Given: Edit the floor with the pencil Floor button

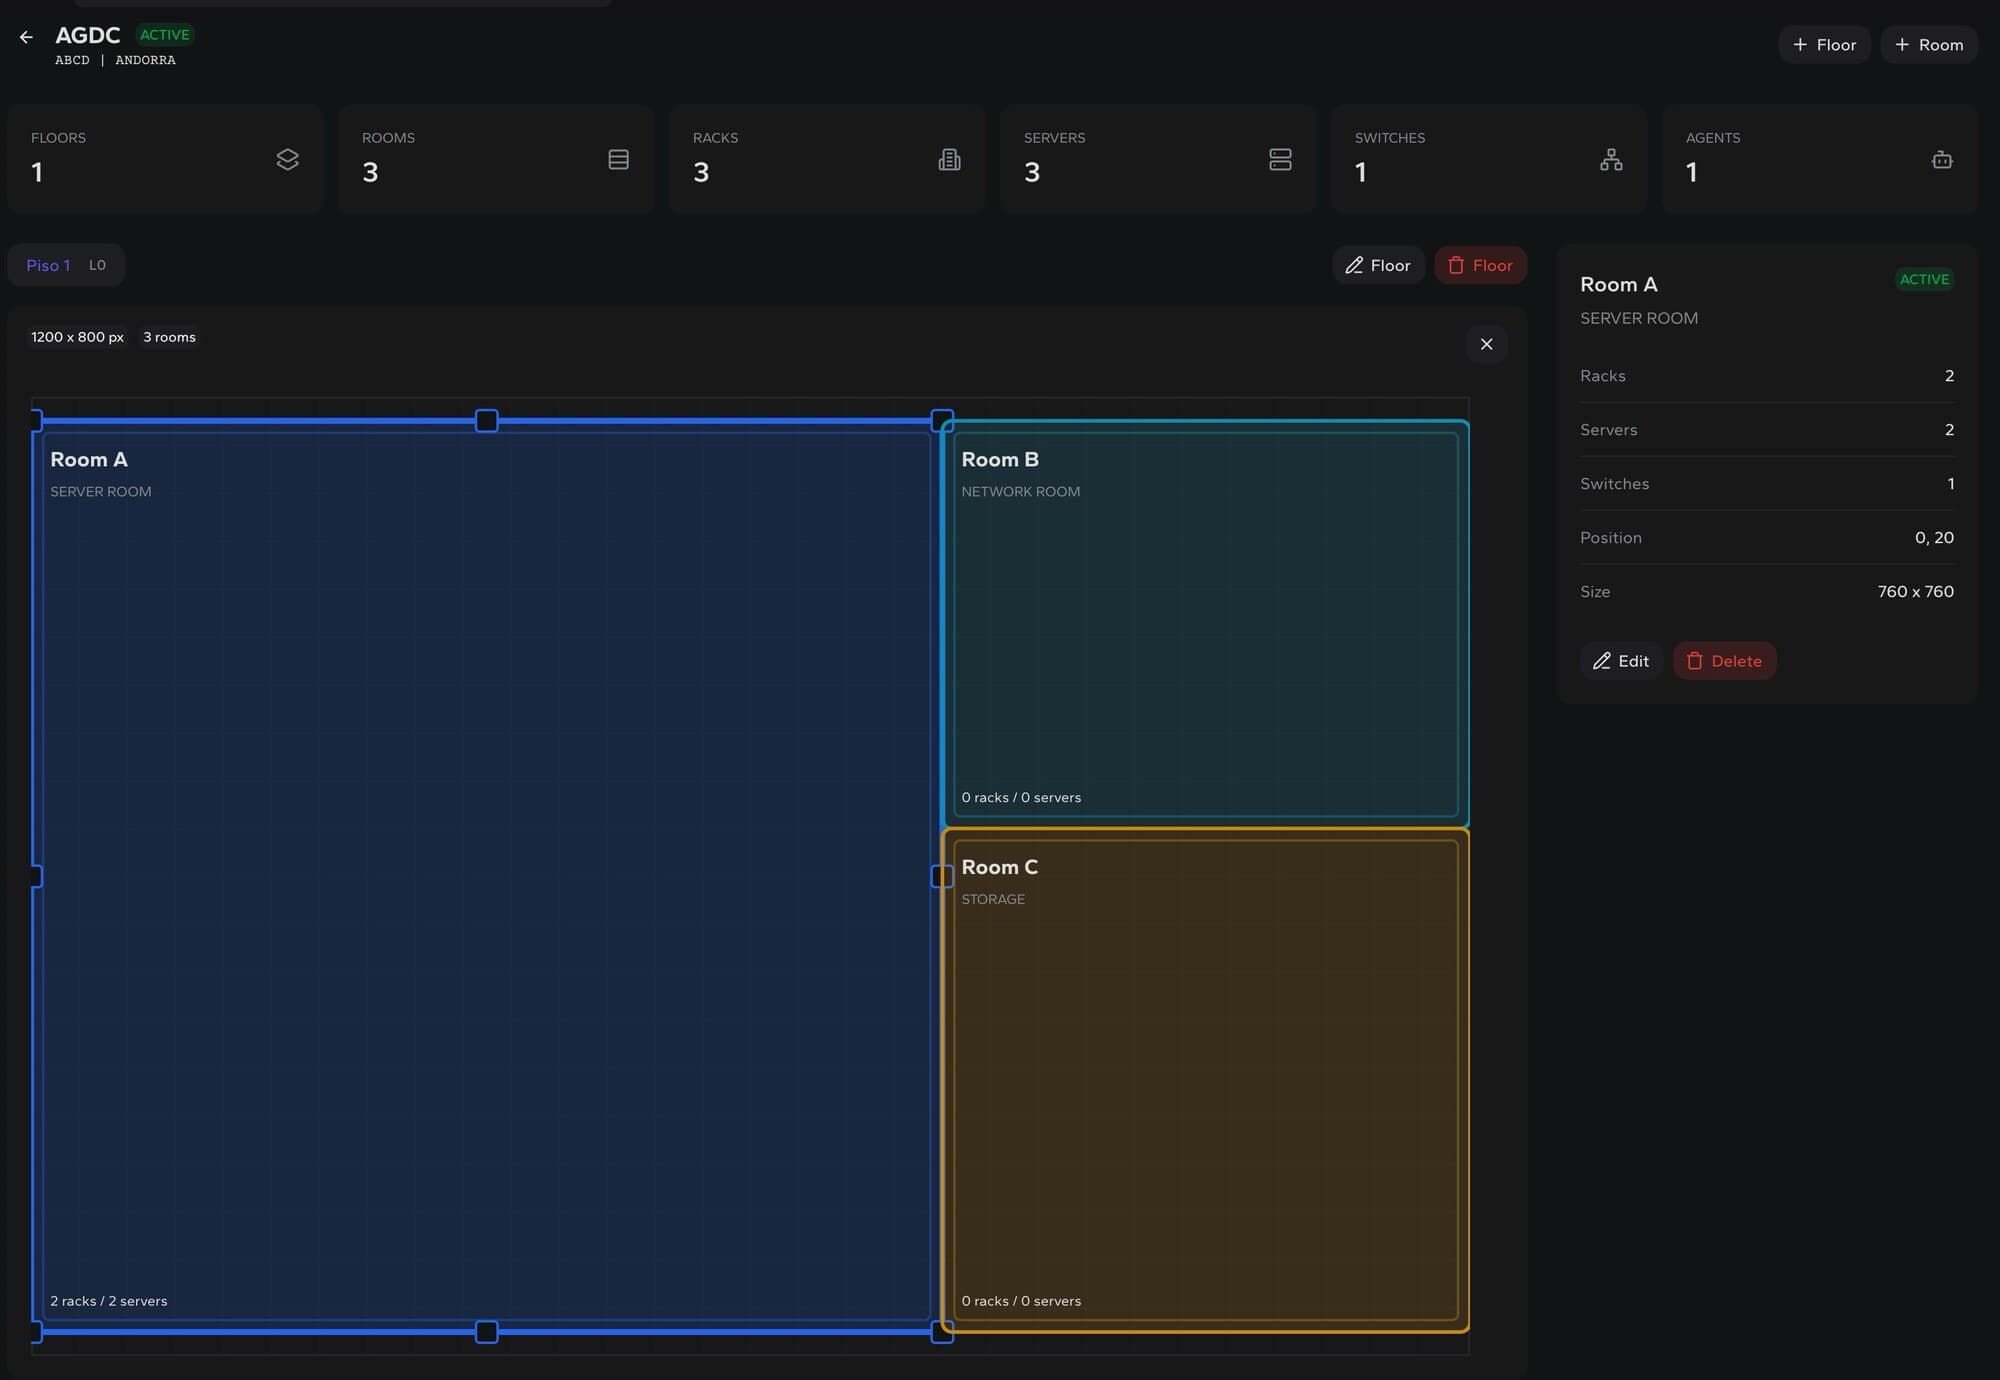Looking at the screenshot, I should pyautogui.click(x=1378, y=265).
